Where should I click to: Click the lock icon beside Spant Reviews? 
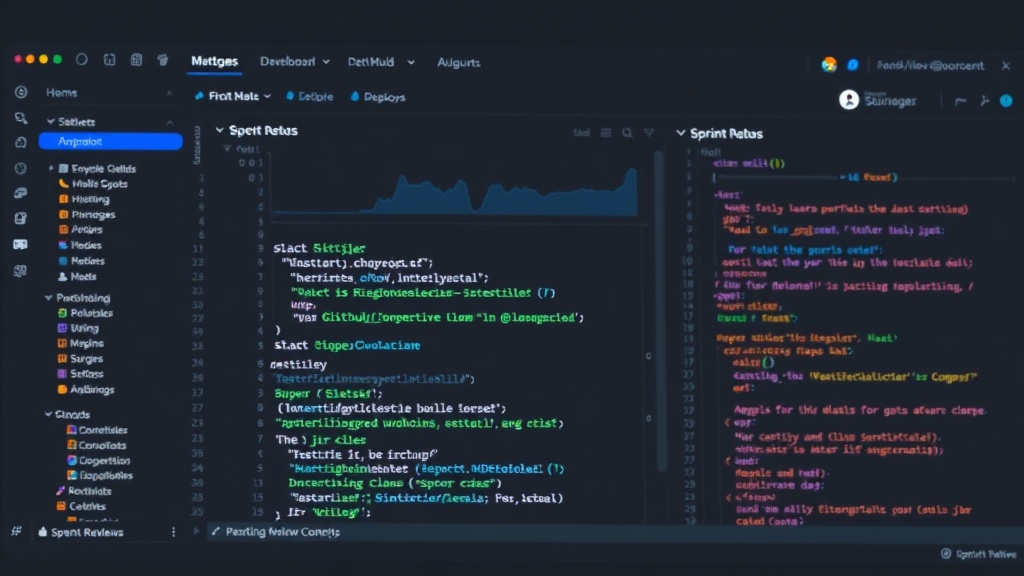42,532
